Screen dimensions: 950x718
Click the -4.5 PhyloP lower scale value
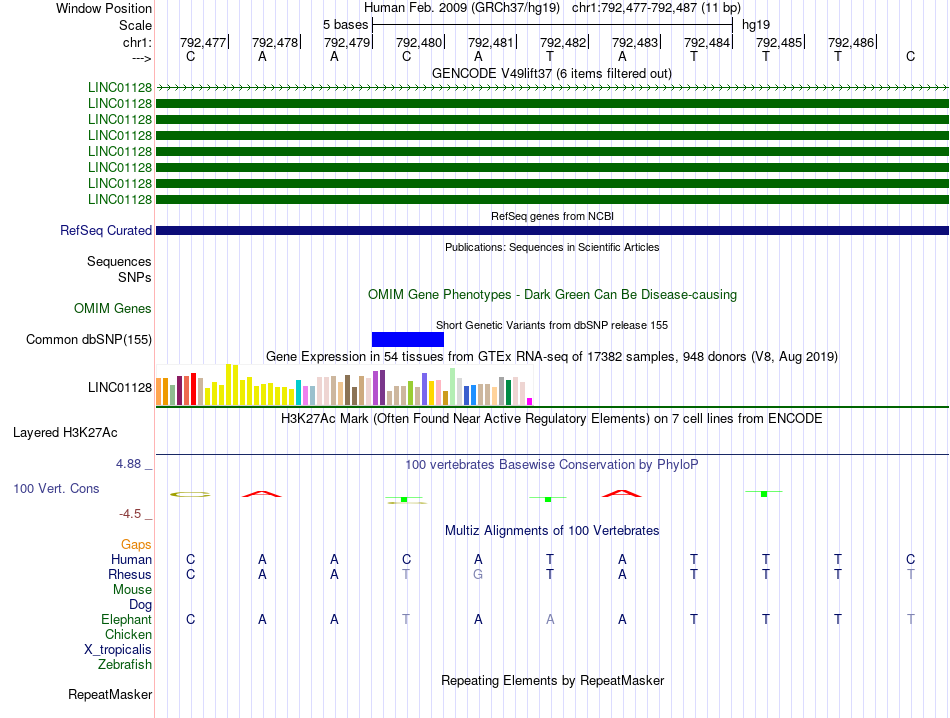coord(130,514)
